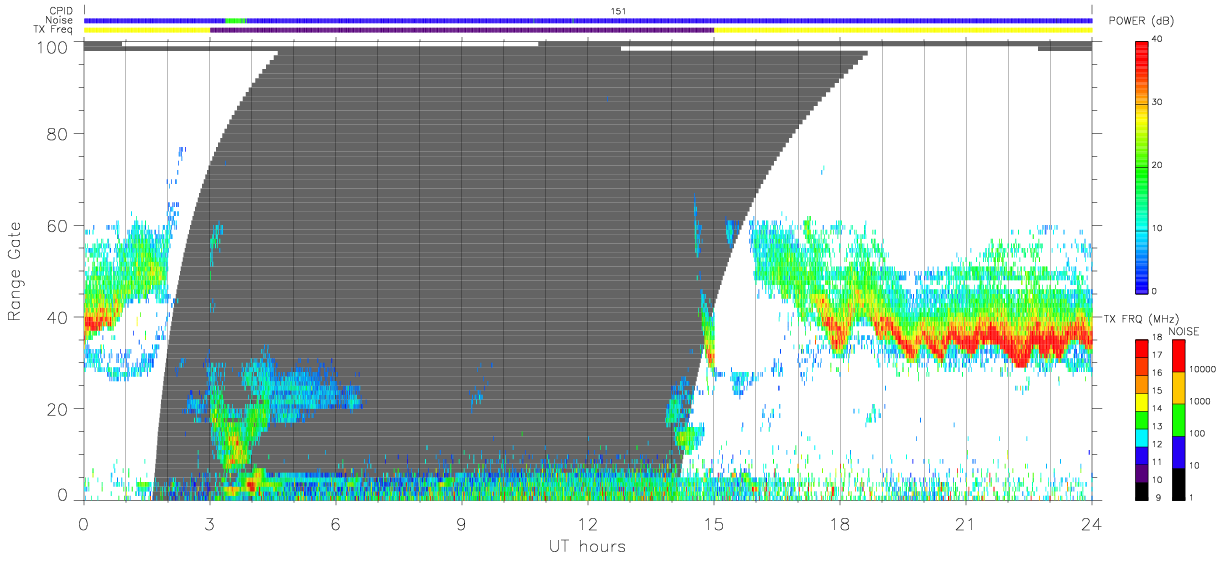Click TX frequency legend value 18
Screen dimensions: 1228x567
(1157, 339)
